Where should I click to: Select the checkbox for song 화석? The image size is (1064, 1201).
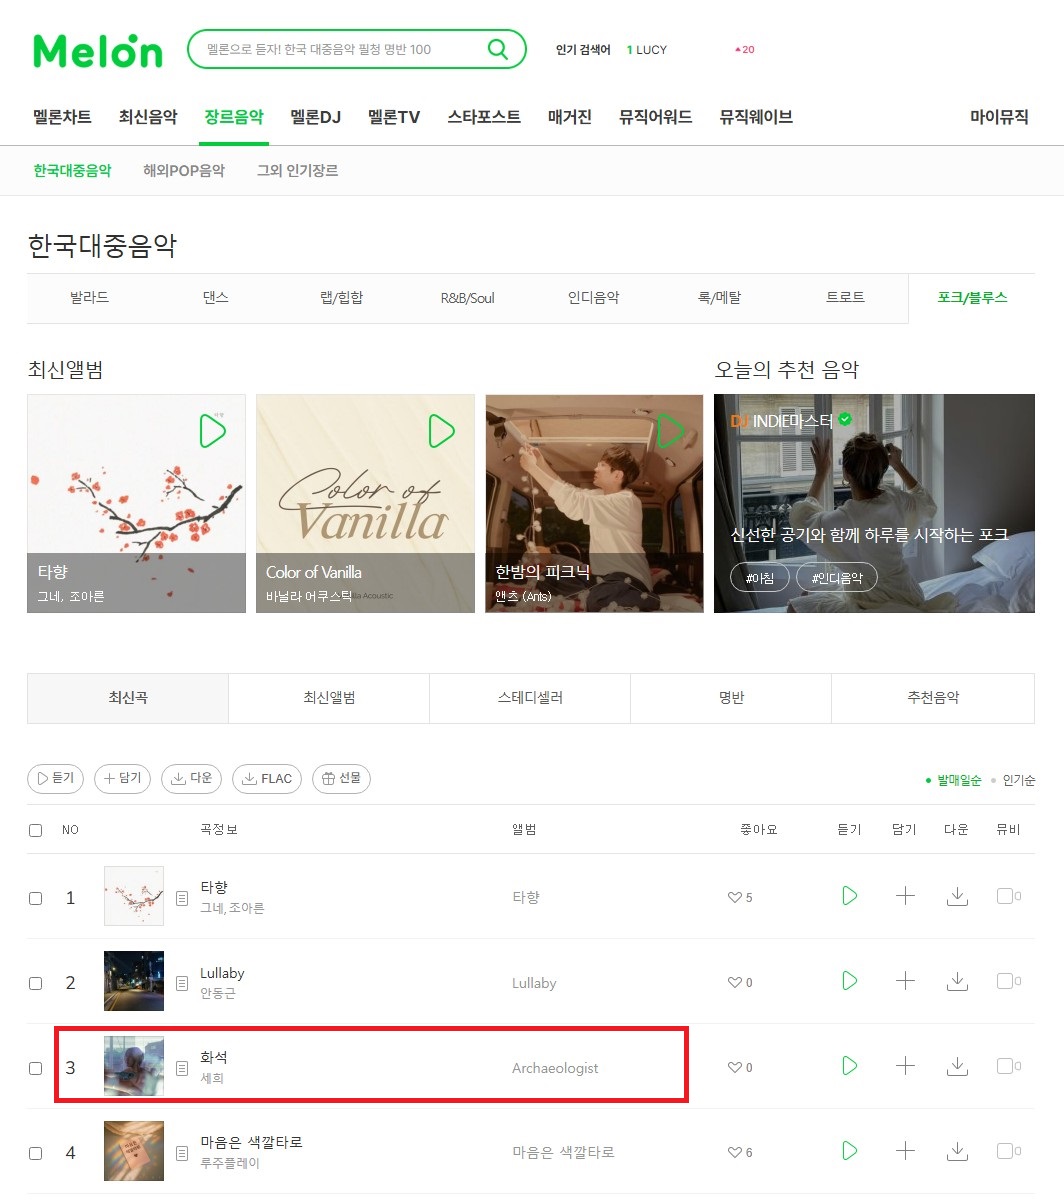[x=36, y=1068]
